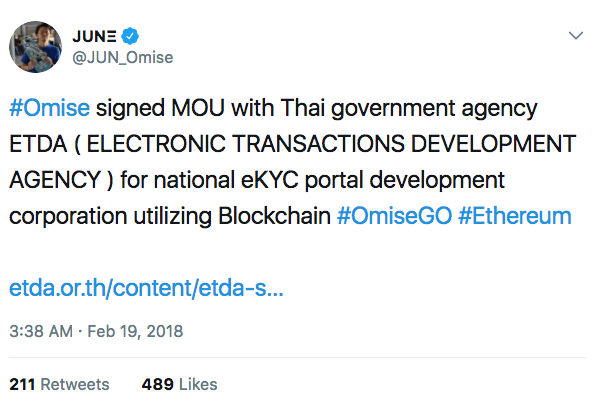
Task: Click the 3:38 AM timestamp
Action: pos(41,331)
